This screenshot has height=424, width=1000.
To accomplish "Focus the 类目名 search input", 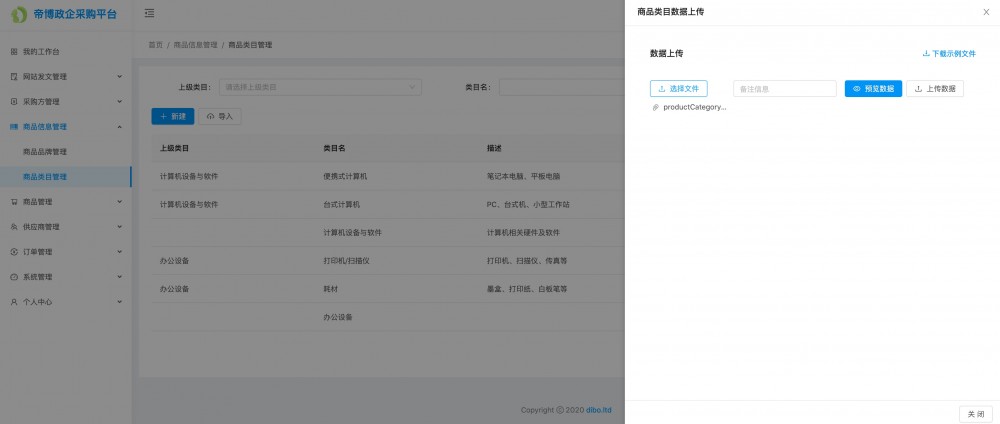I will pos(561,87).
